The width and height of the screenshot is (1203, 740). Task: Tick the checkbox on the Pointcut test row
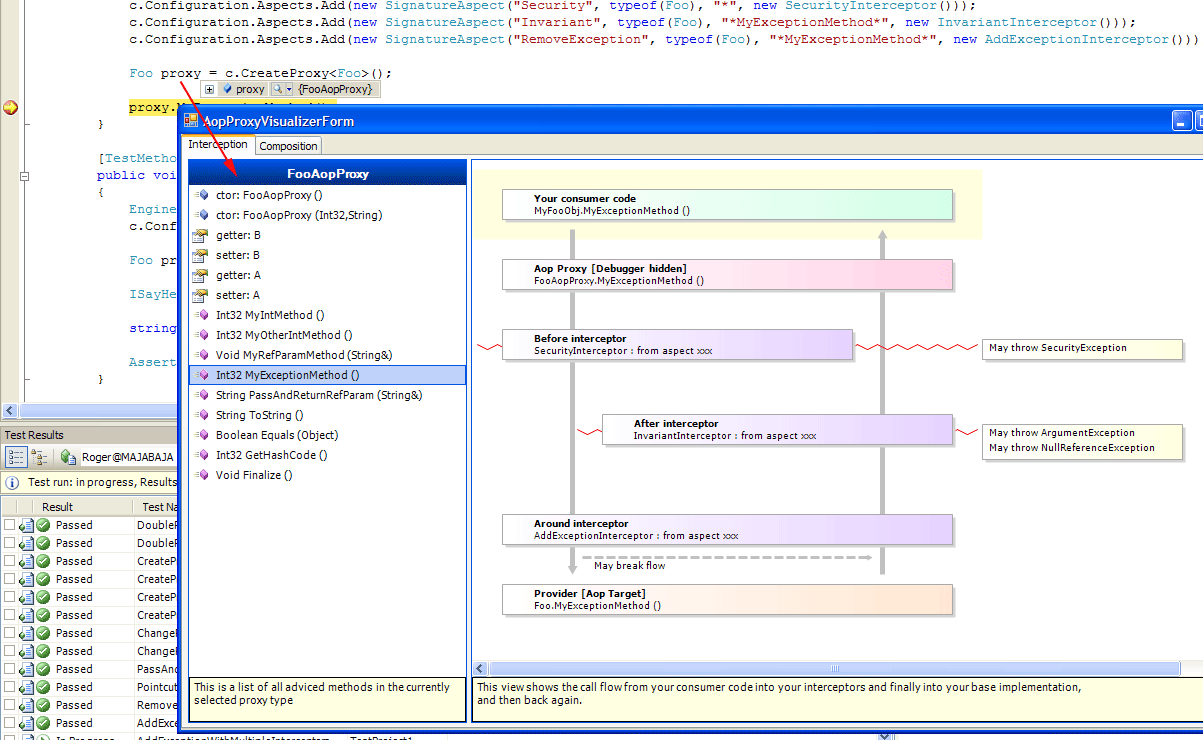[9, 687]
